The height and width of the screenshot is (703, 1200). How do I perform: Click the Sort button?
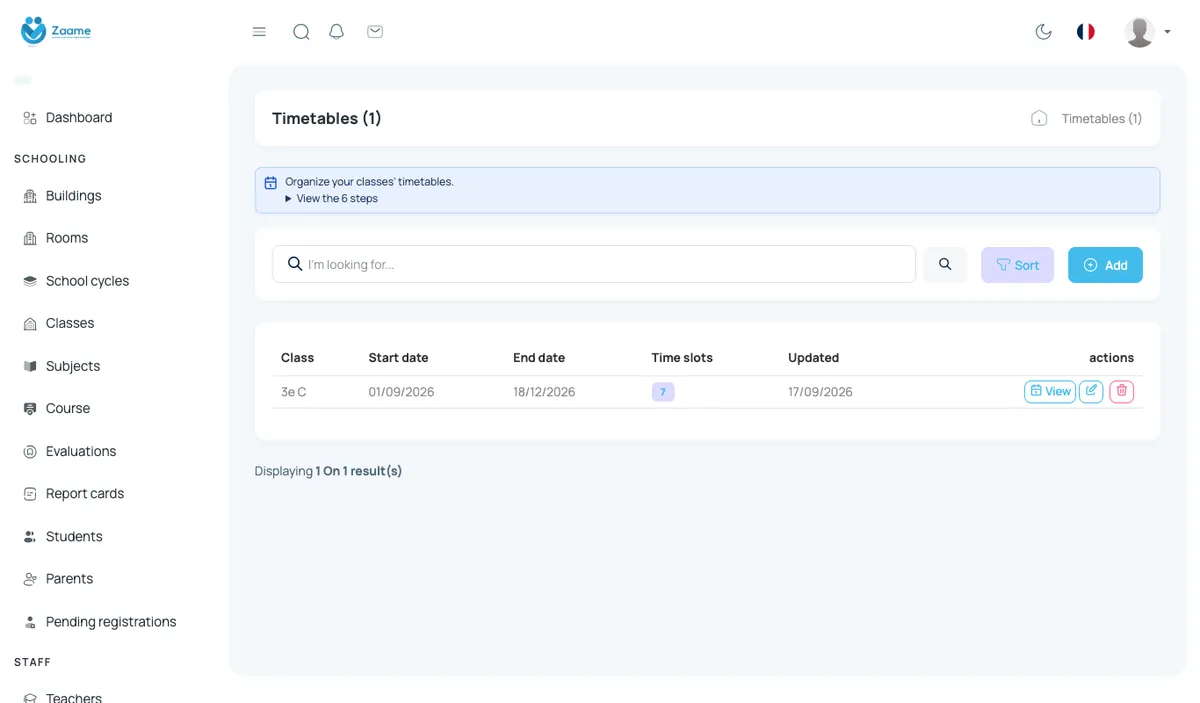1017,265
